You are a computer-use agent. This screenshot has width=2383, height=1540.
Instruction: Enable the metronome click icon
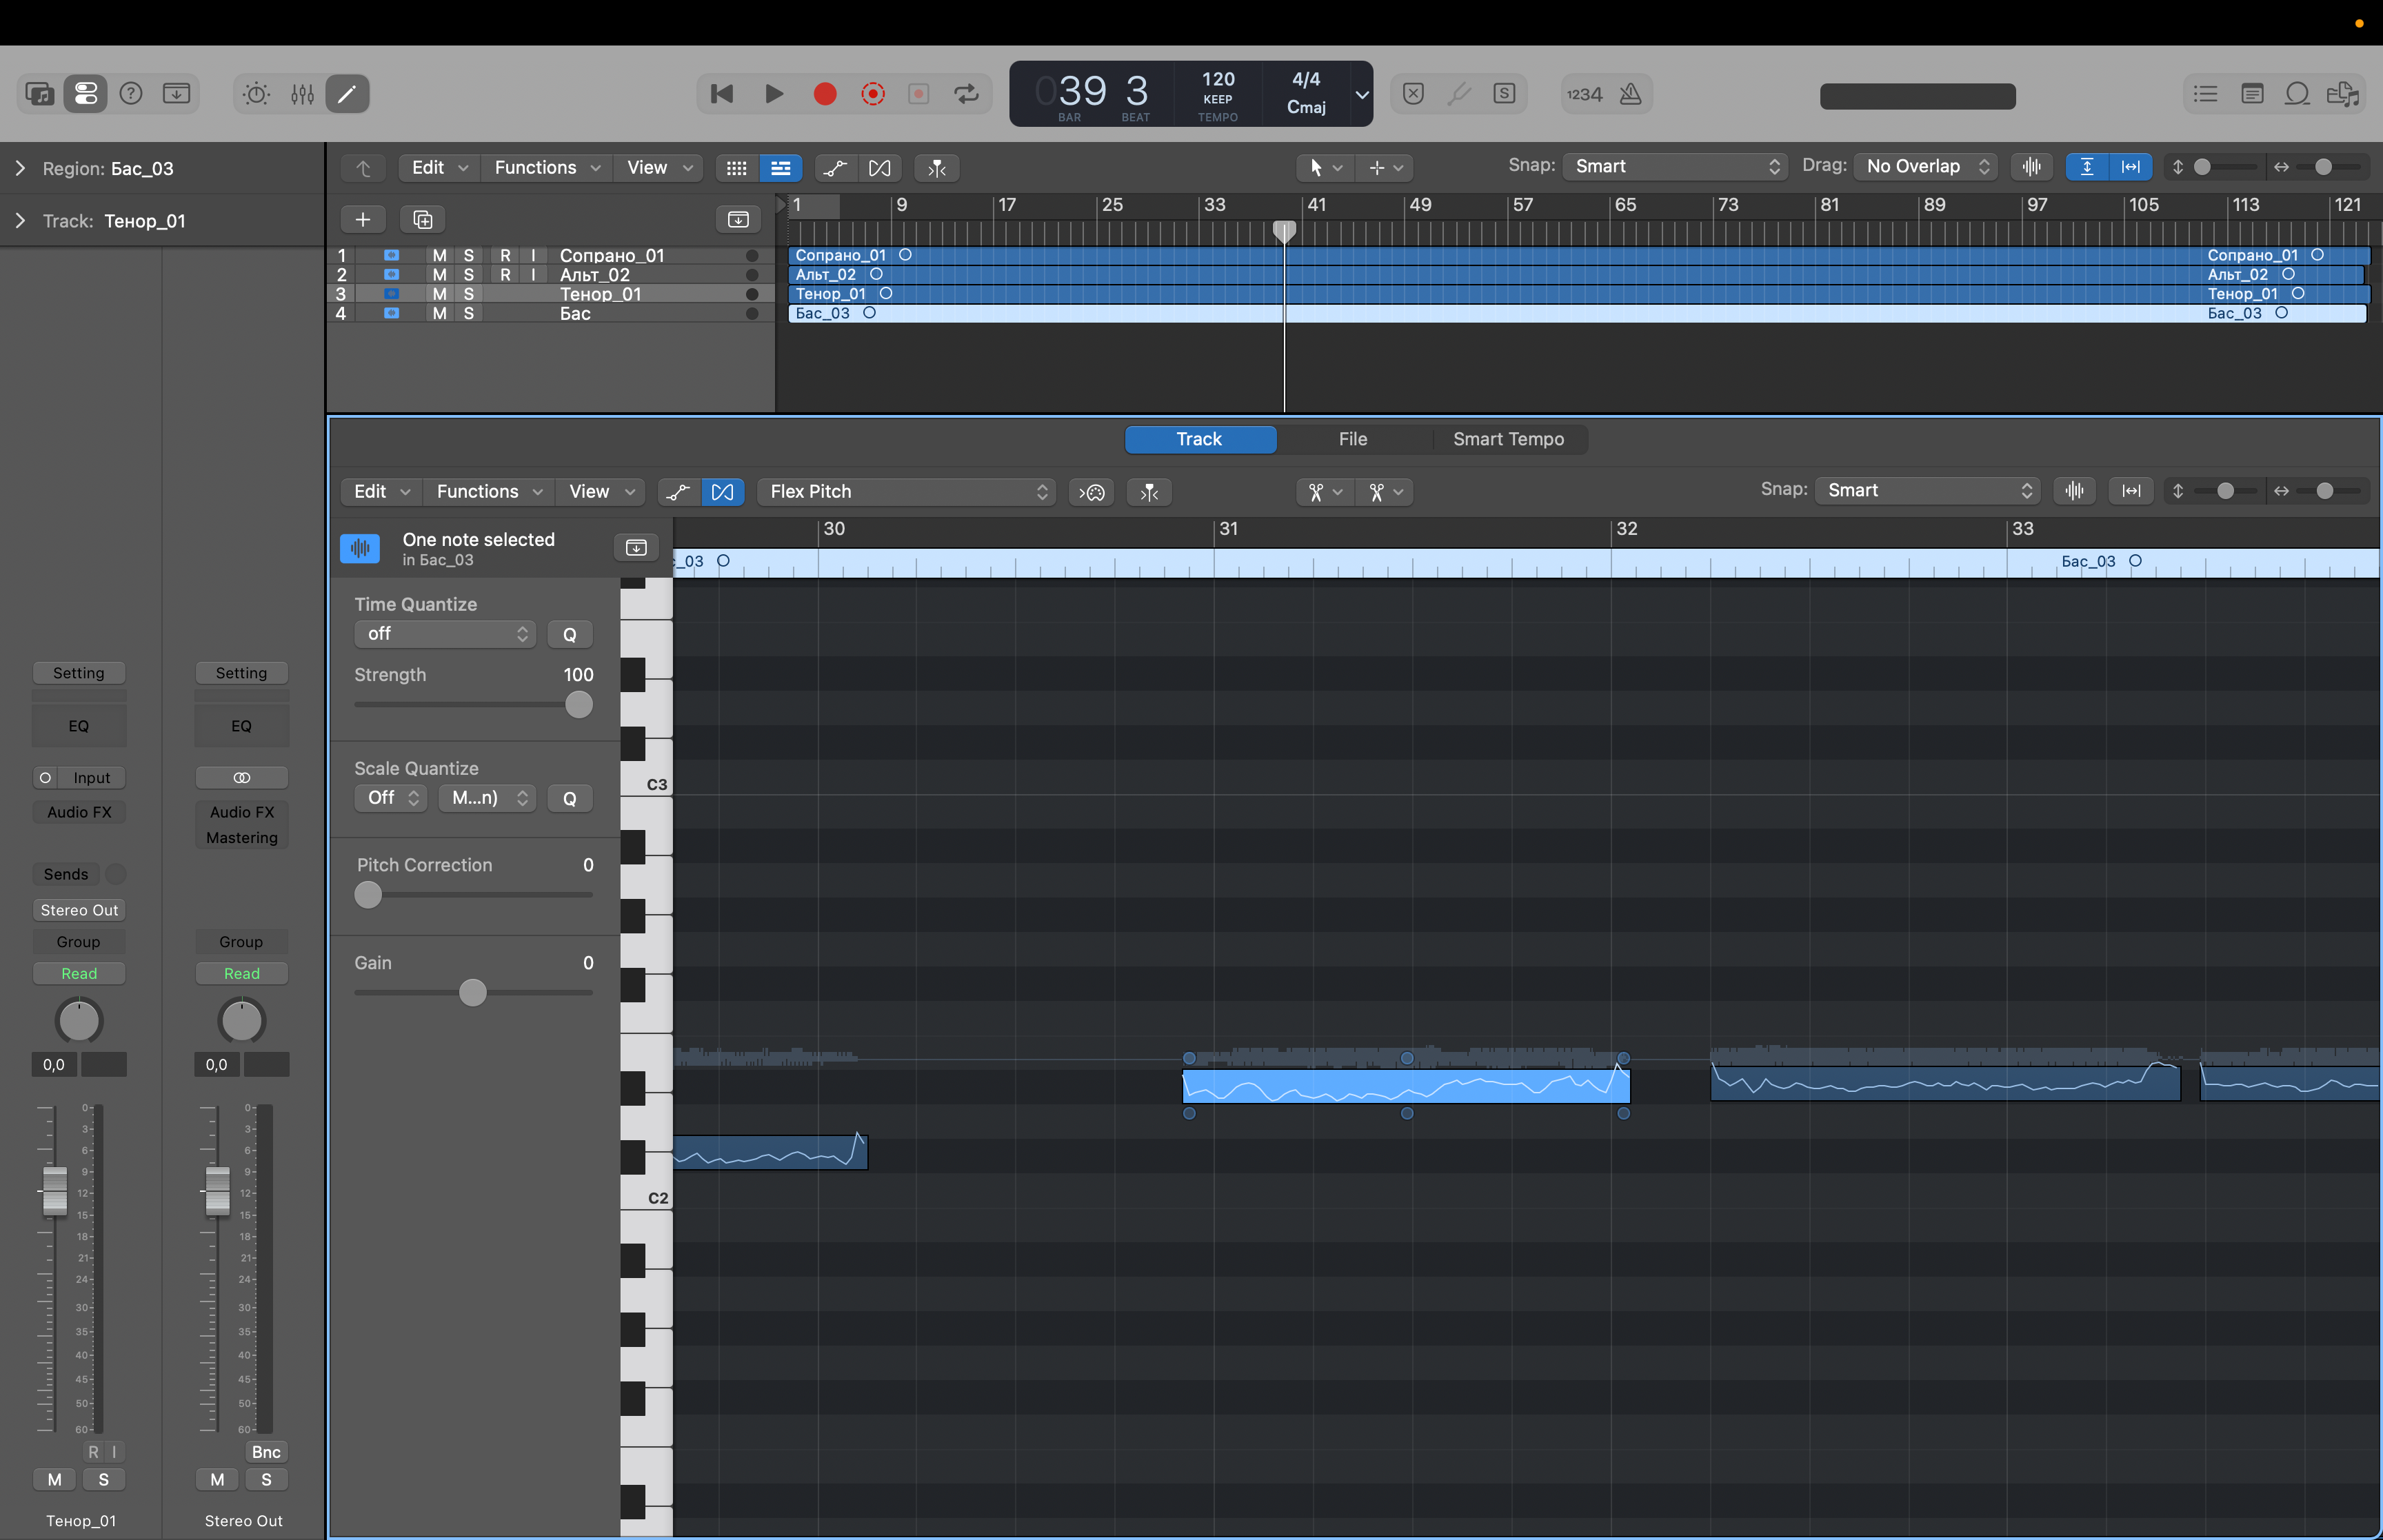[1631, 94]
